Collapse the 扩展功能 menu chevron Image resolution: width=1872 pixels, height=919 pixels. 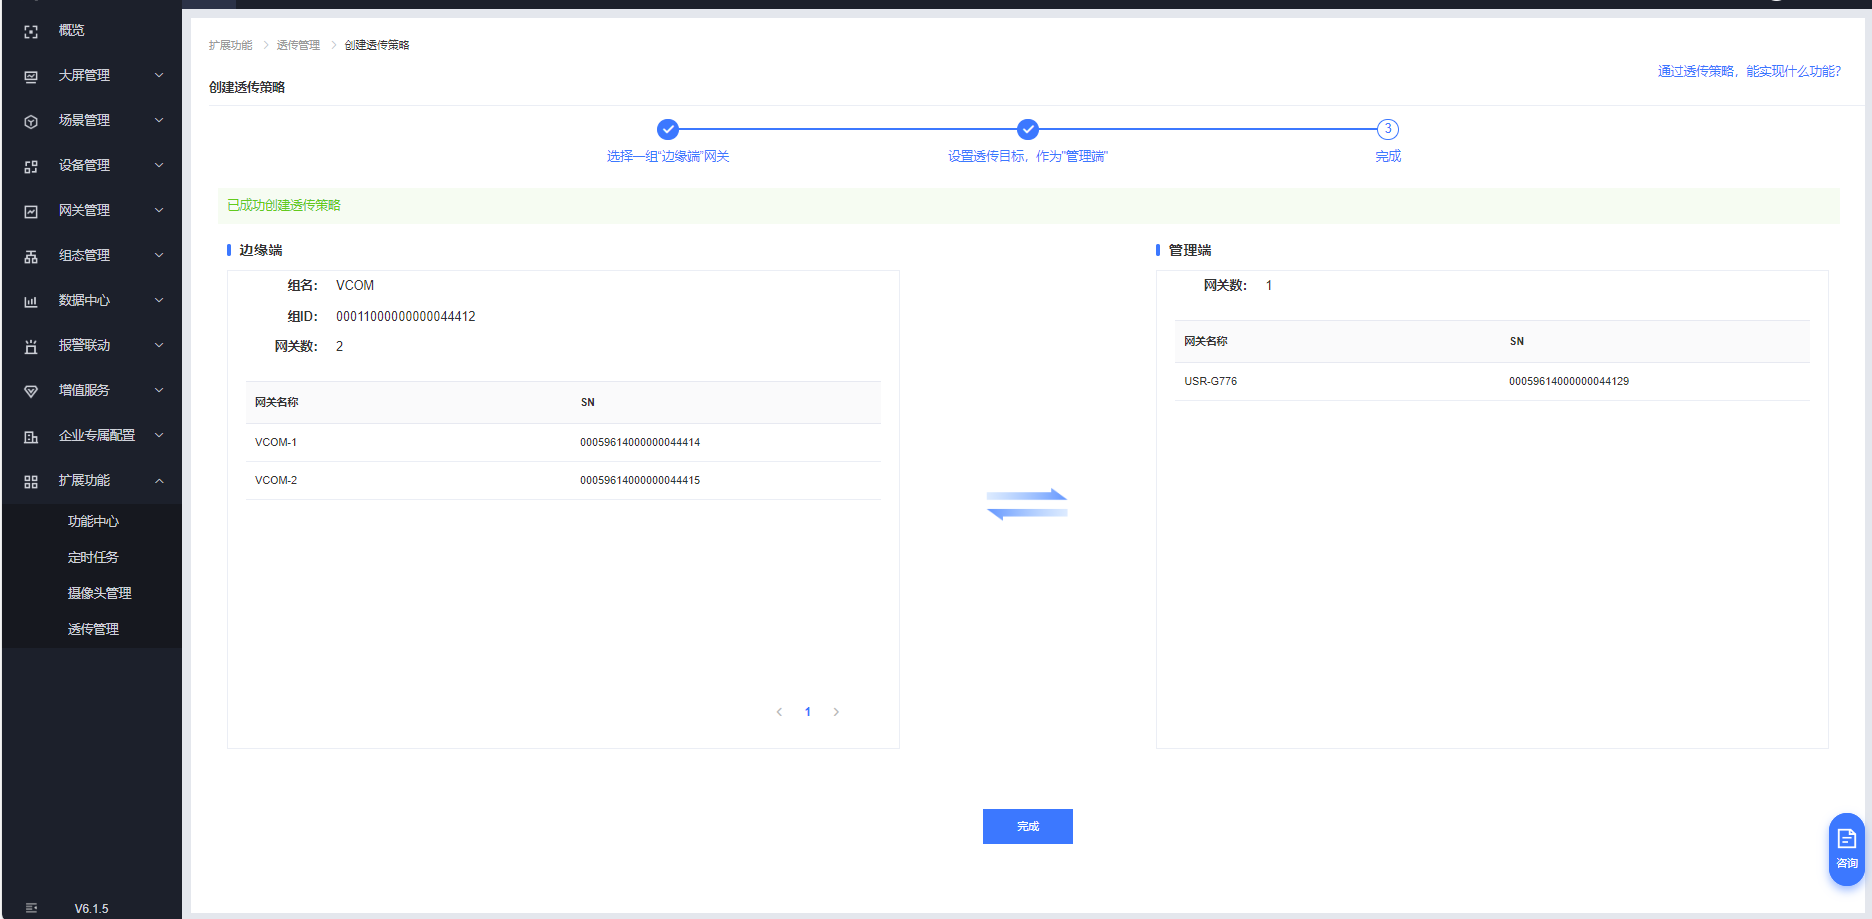click(159, 481)
